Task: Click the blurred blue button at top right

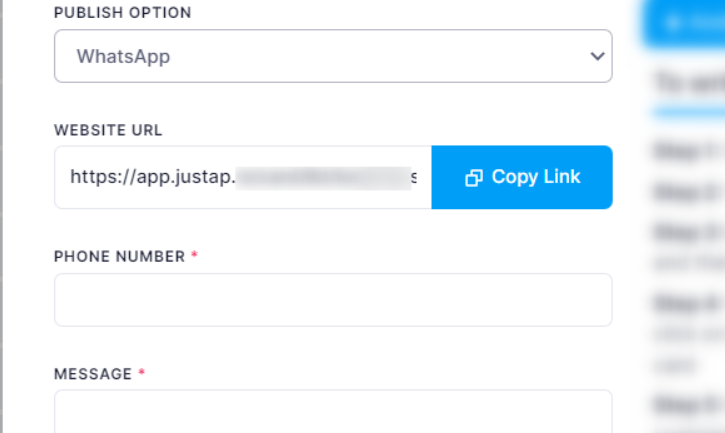Action: click(x=685, y=22)
